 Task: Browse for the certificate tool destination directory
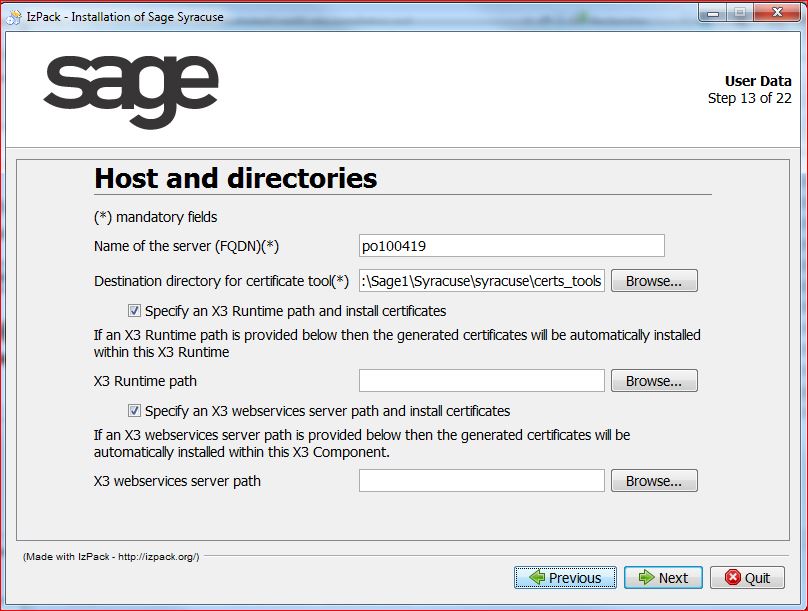point(653,281)
